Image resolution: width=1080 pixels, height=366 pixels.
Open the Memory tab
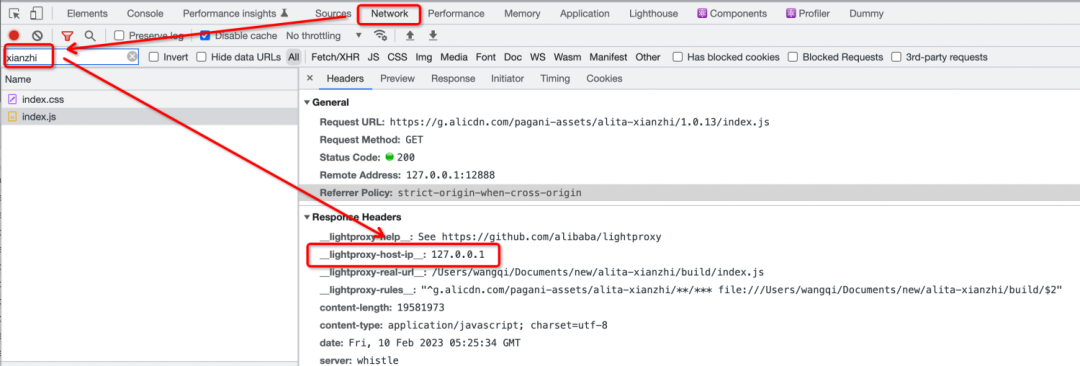click(522, 14)
